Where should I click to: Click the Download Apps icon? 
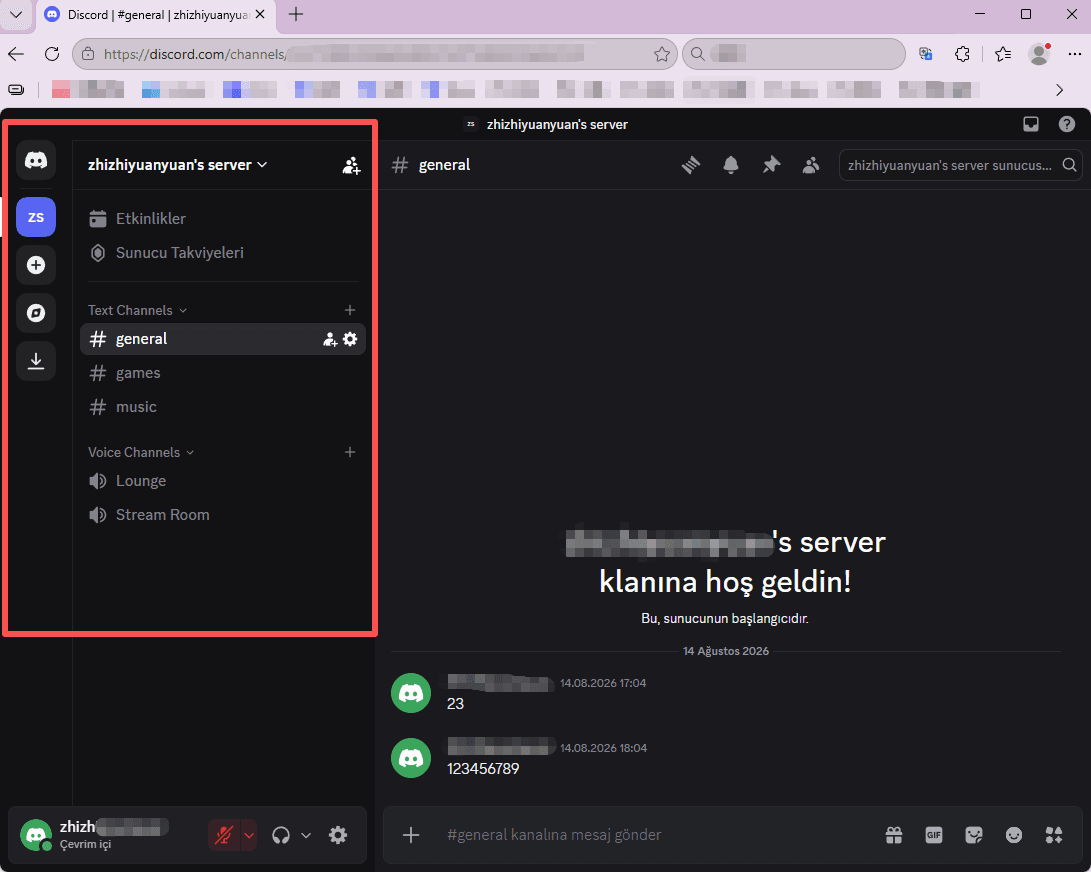click(x=36, y=361)
